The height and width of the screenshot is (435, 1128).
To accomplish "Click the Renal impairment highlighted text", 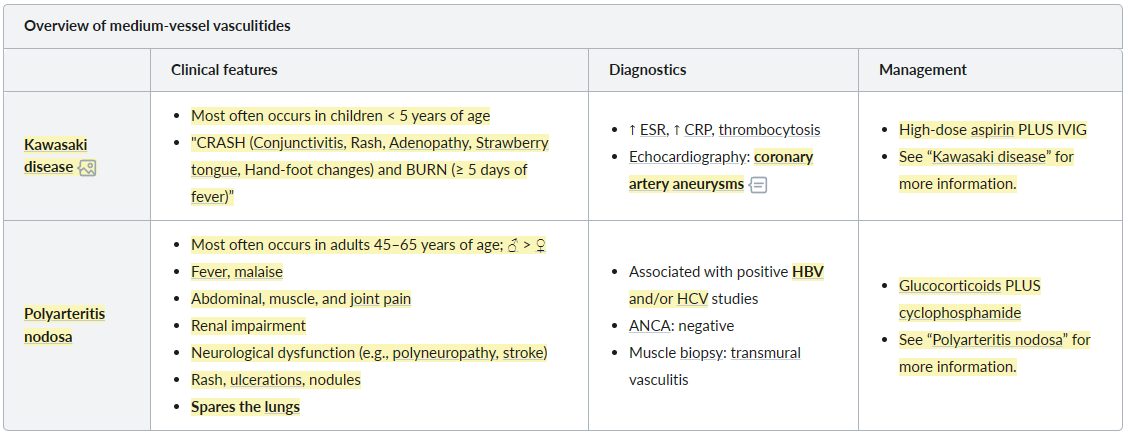I will pyautogui.click(x=248, y=326).
